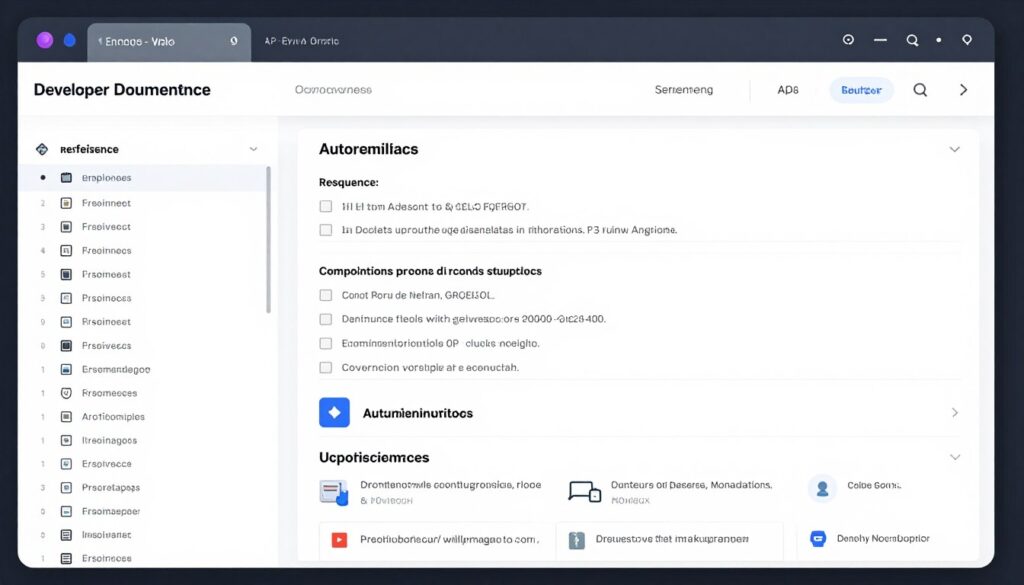
Task: Select the person avatar icon beside Coibe Gorns
Action: point(822,488)
